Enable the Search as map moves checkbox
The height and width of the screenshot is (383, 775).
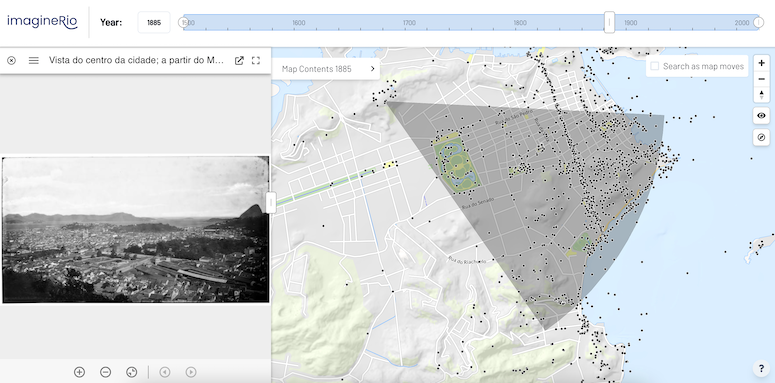pyautogui.click(x=654, y=66)
